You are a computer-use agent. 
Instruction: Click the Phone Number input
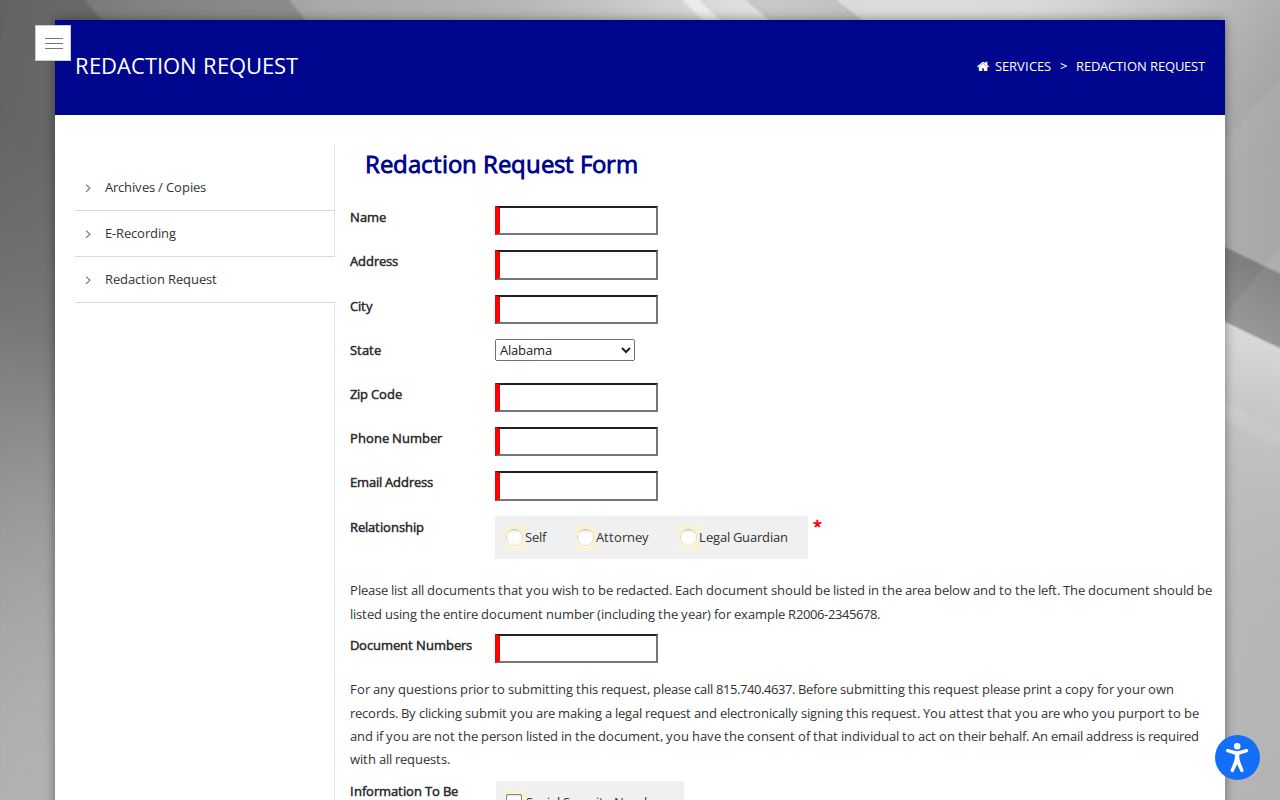pos(577,442)
